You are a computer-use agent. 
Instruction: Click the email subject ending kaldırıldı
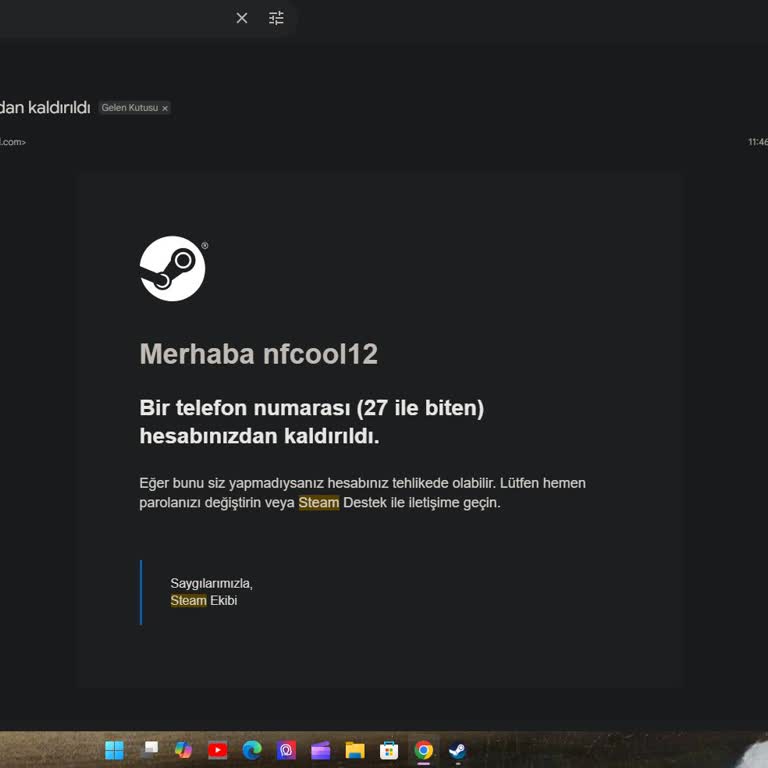[45, 107]
